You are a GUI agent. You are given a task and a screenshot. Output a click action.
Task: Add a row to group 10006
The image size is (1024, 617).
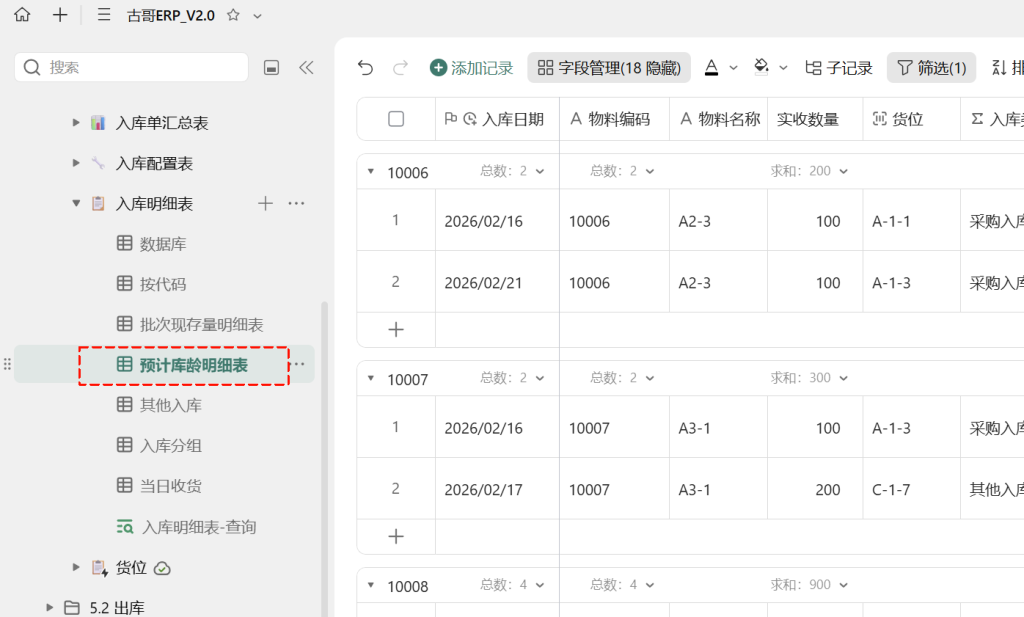pyautogui.click(x=396, y=330)
